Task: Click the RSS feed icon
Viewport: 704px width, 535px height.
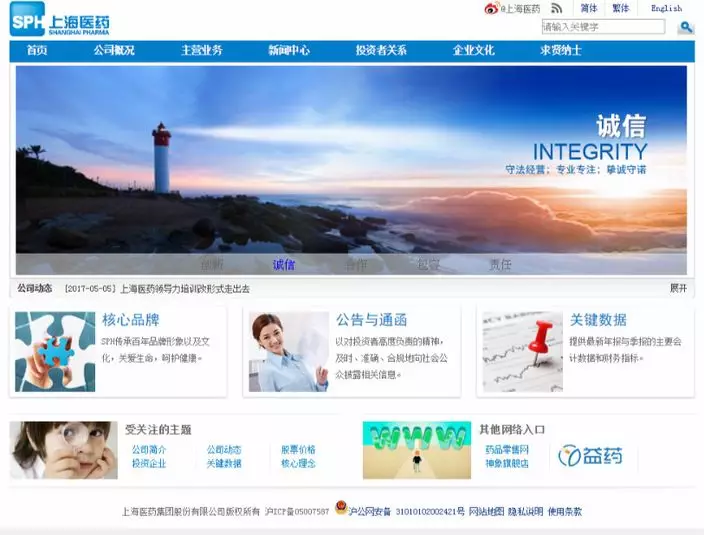Action: [x=557, y=9]
